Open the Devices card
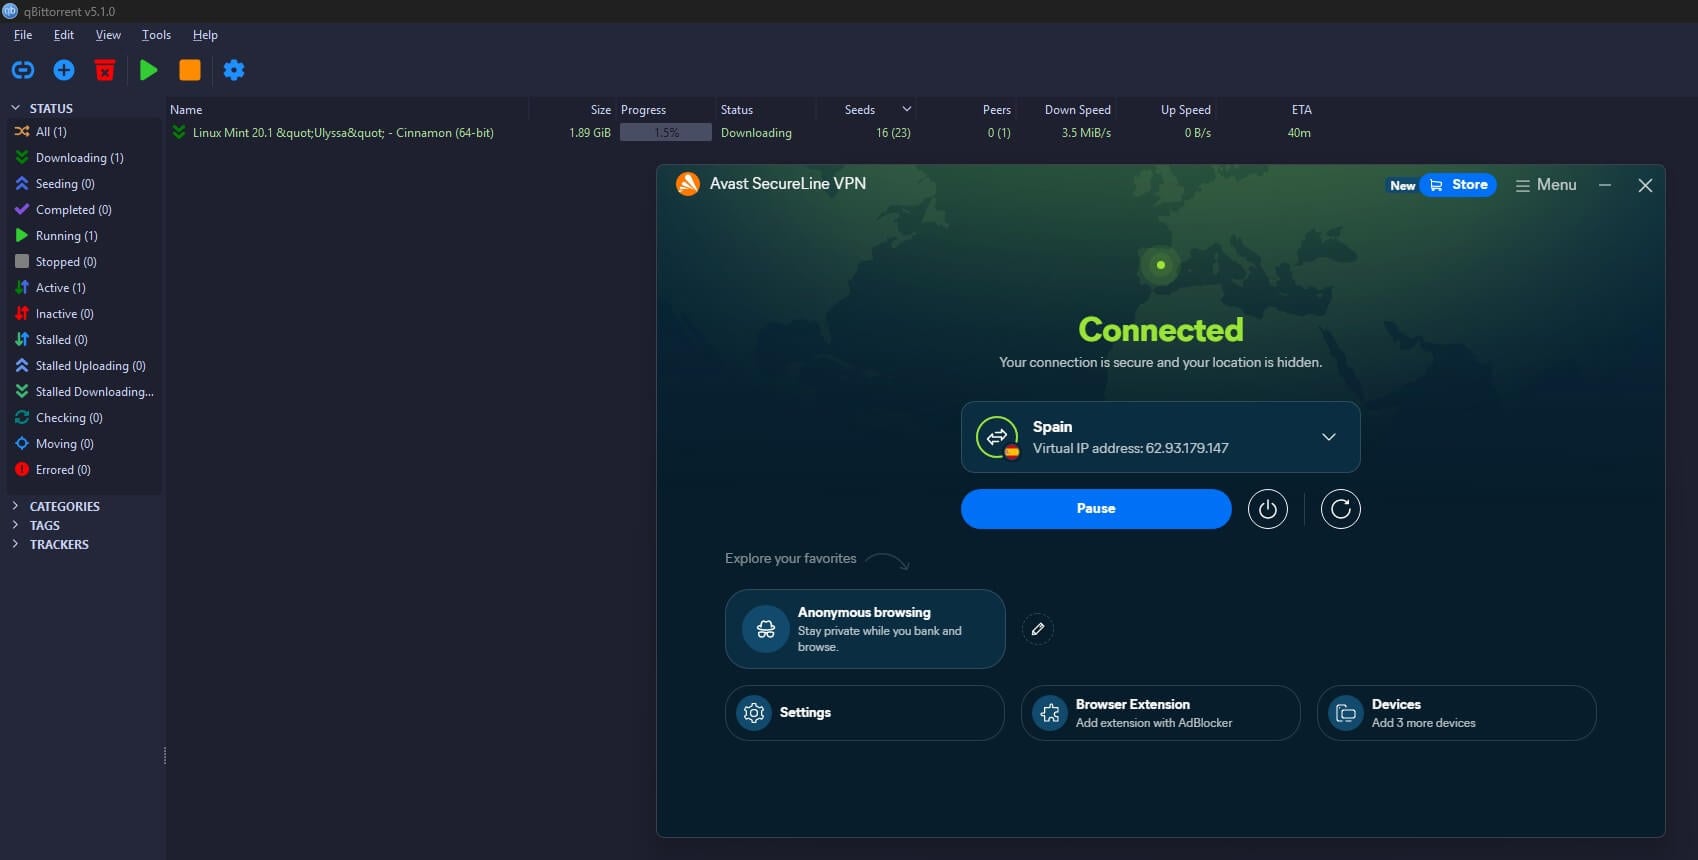The height and width of the screenshot is (860, 1698). coord(1457,713)
